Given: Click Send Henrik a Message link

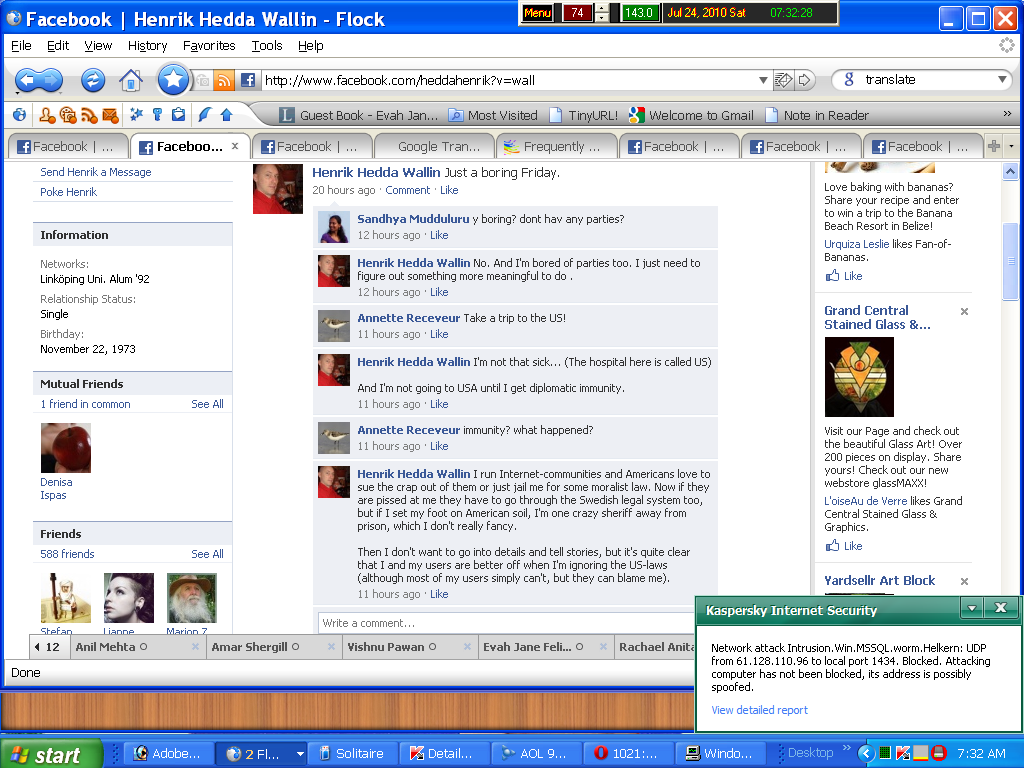Looking at the screenshot, I should point(95,172).
